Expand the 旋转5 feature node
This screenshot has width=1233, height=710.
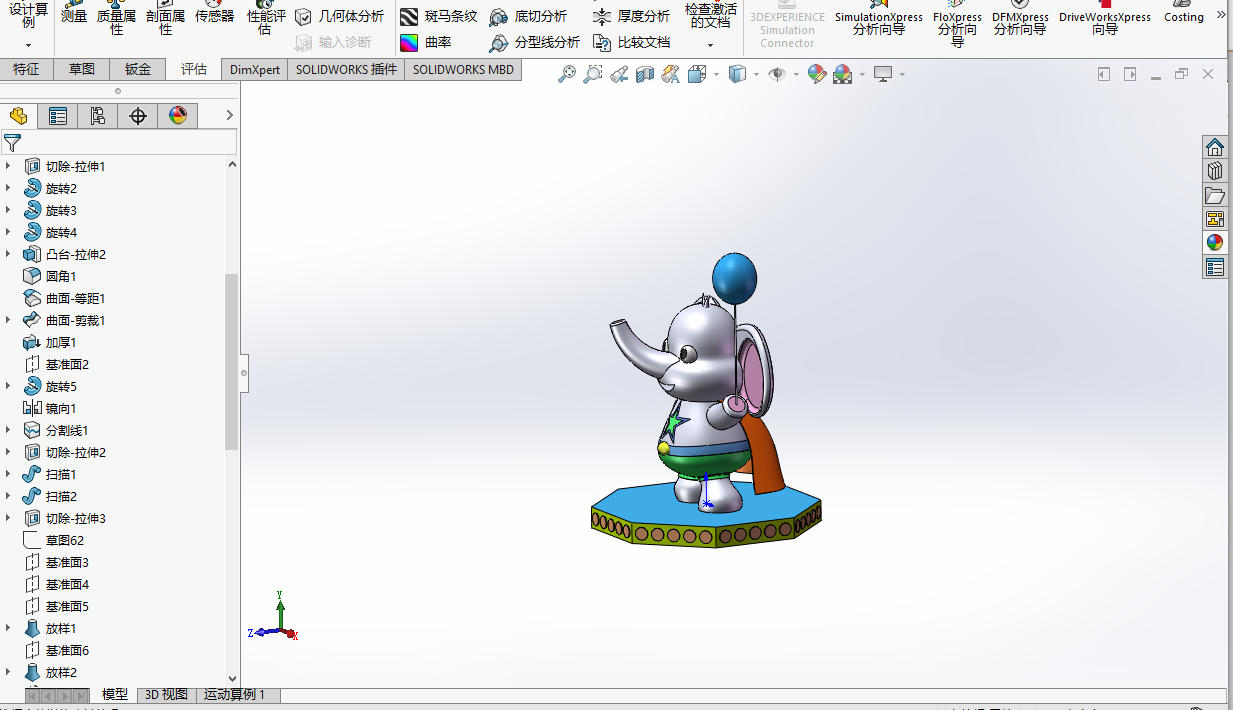tap(8, 386)
